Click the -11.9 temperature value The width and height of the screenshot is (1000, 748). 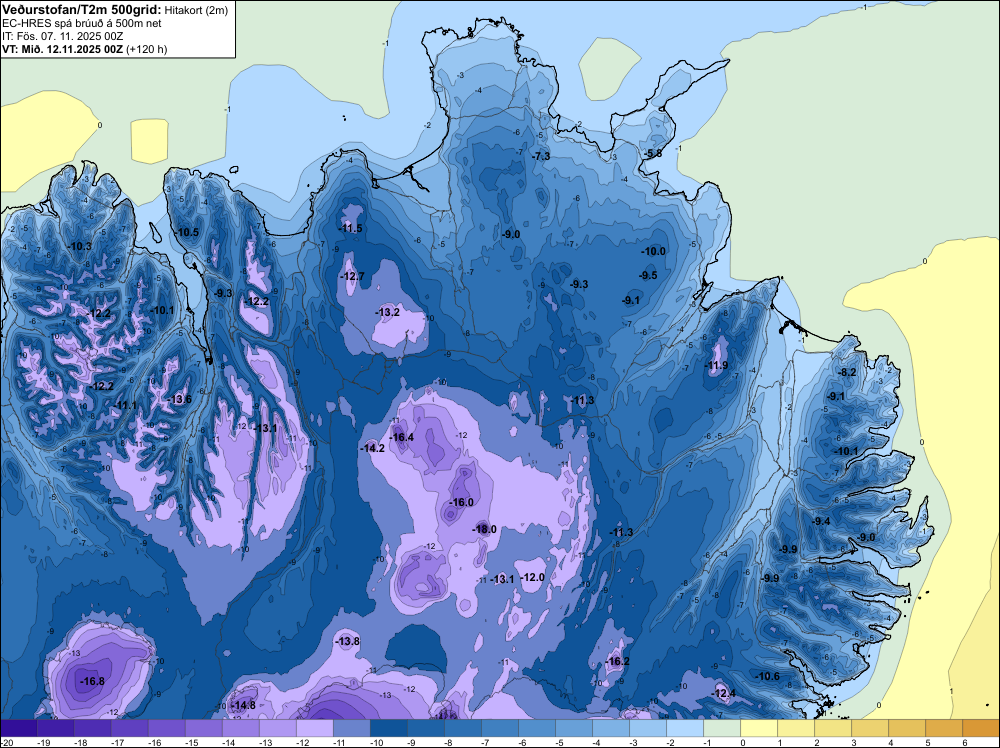[716, 365]
